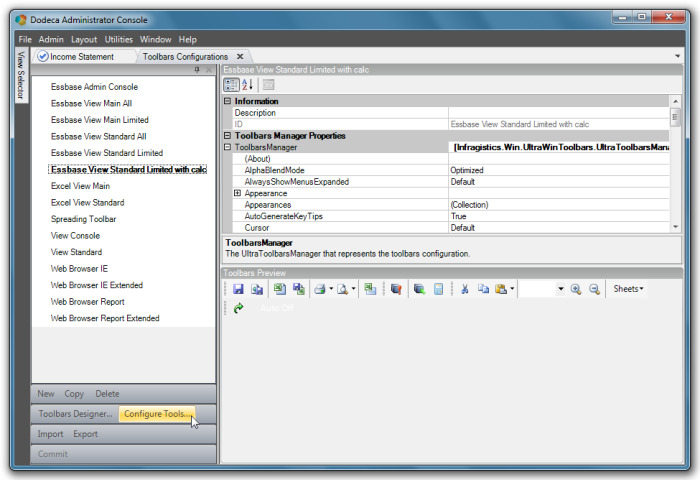The image size is (700, 480).
Task: Select Excel View Main
Action: click(80, 186)
